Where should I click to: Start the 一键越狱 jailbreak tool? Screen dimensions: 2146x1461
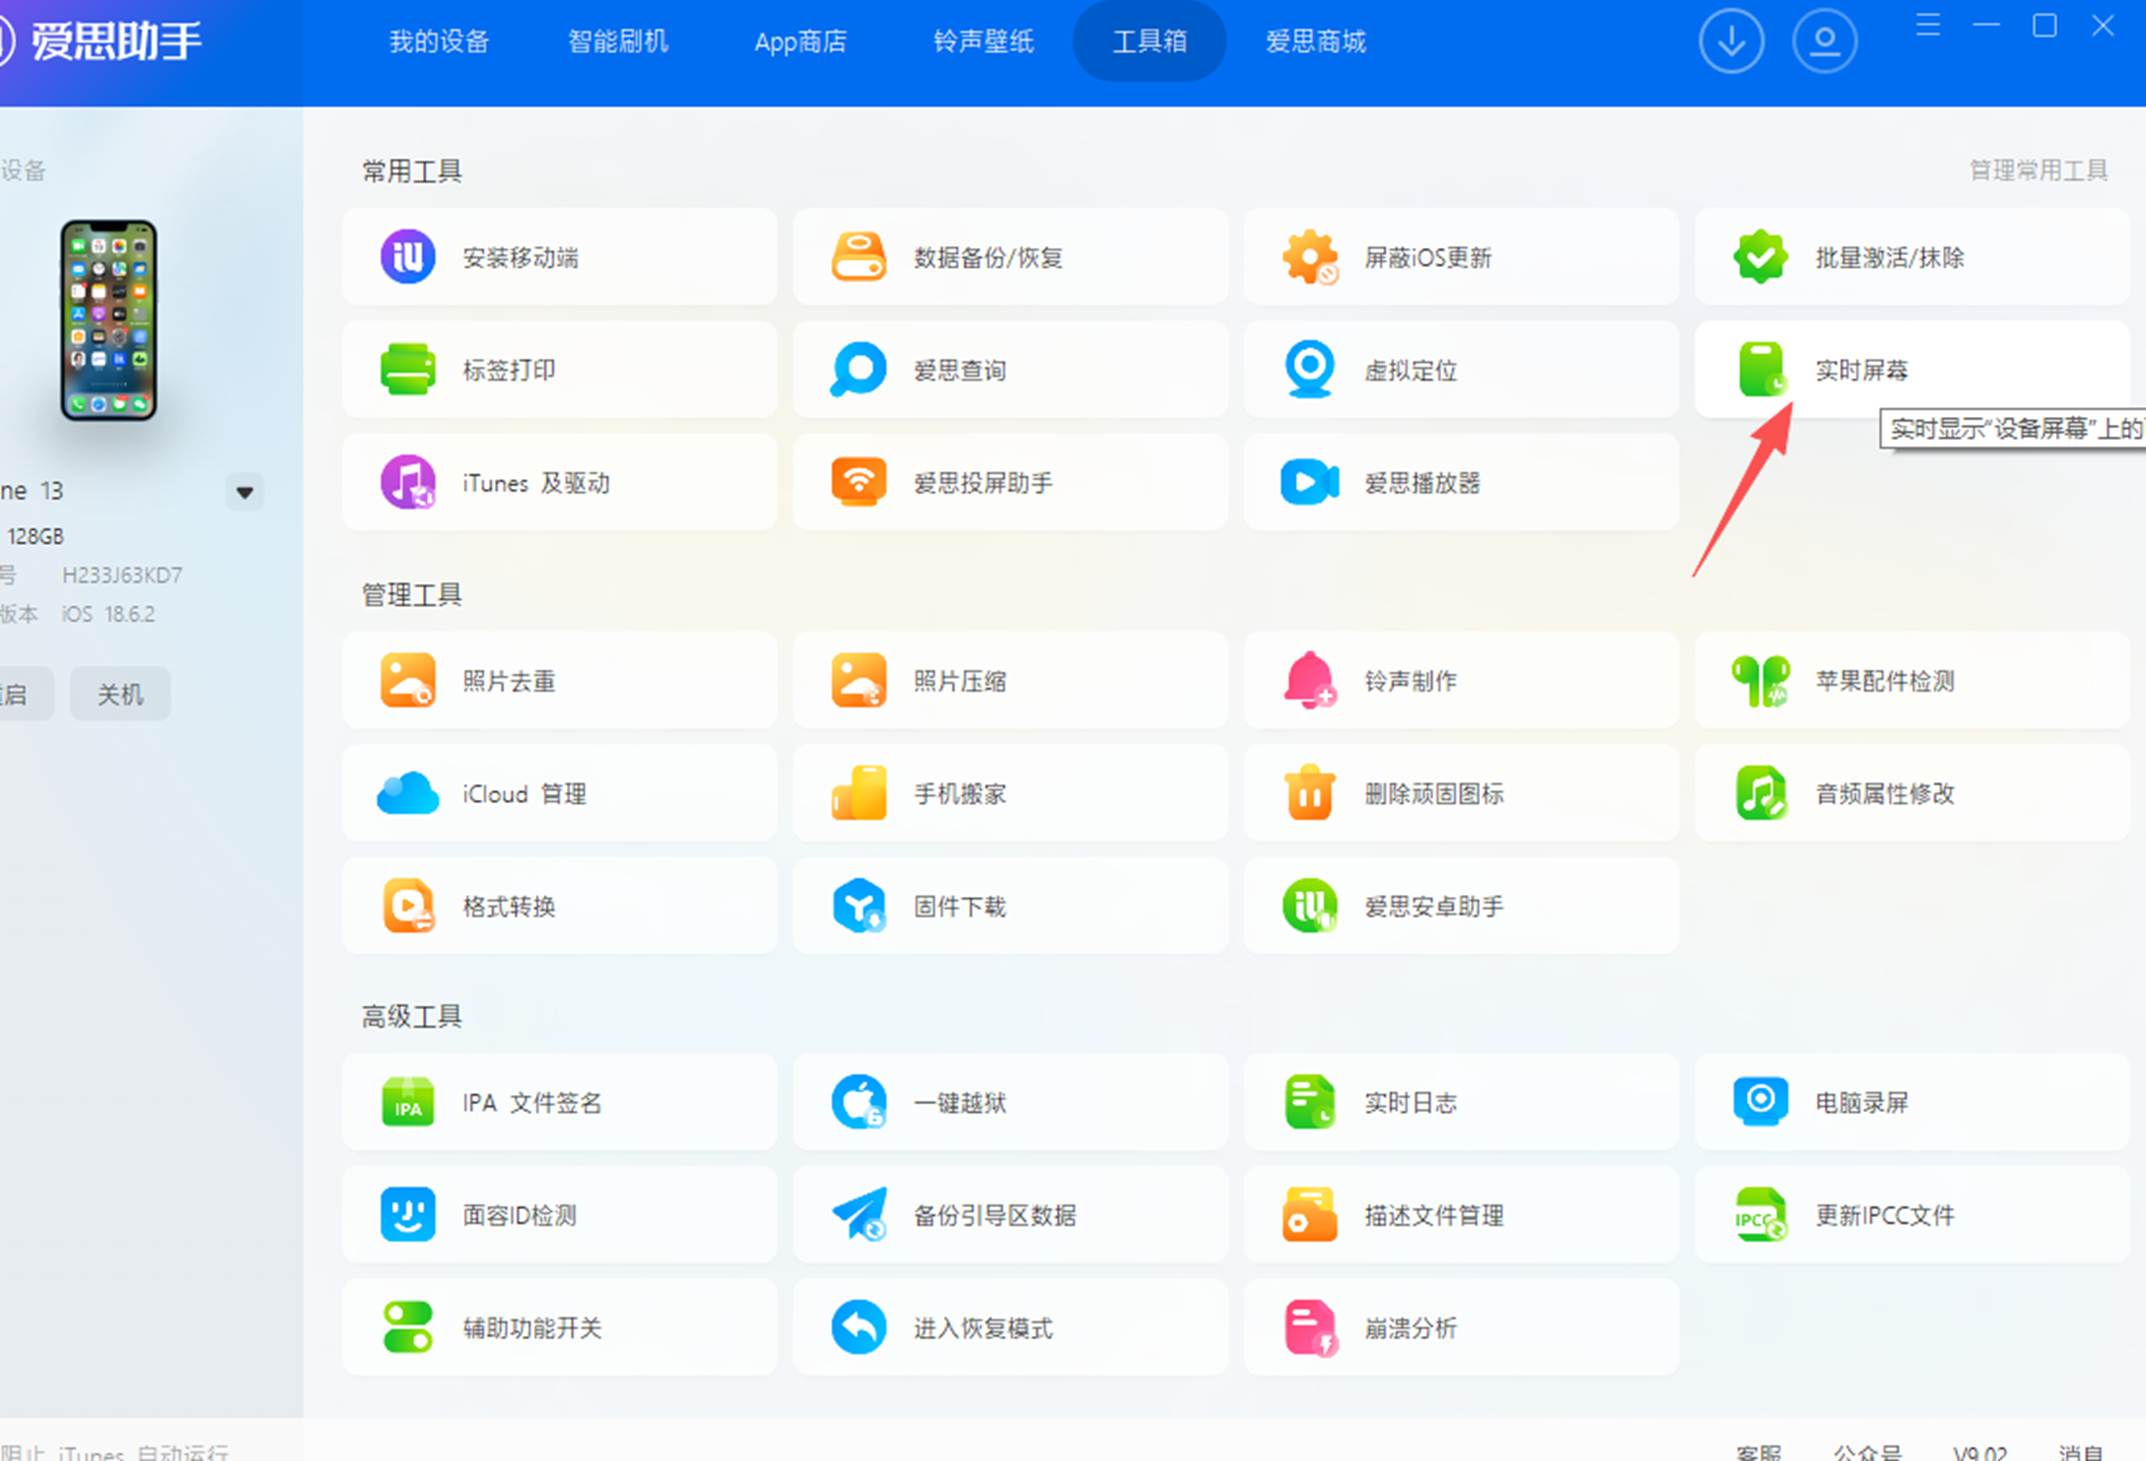pos(958,1103)
